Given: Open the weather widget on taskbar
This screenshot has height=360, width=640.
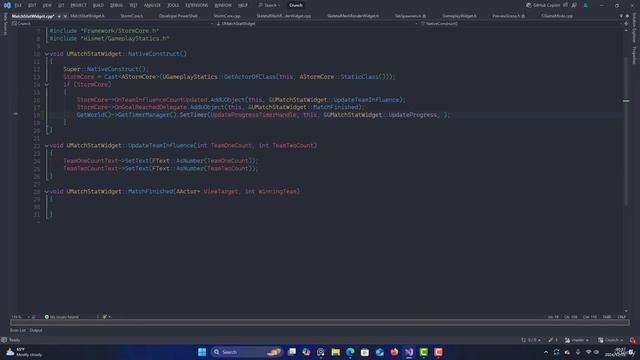Looking at the screenshot, I should click(24, 352).
